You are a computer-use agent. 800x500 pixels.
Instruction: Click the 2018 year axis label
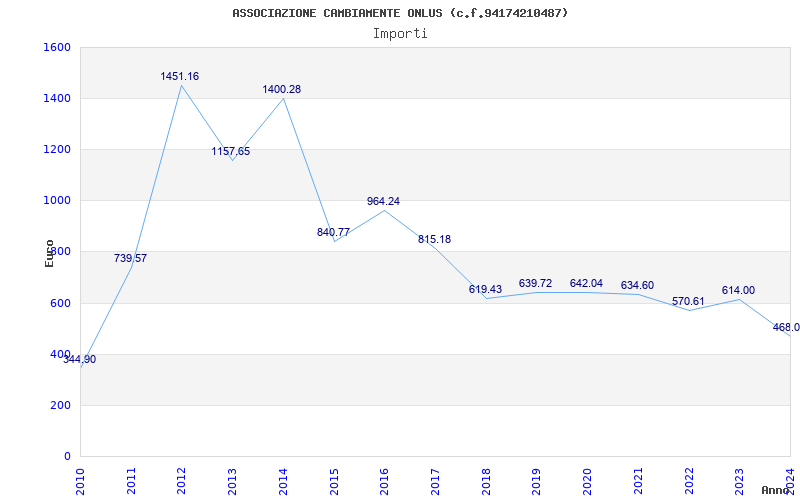486,482
